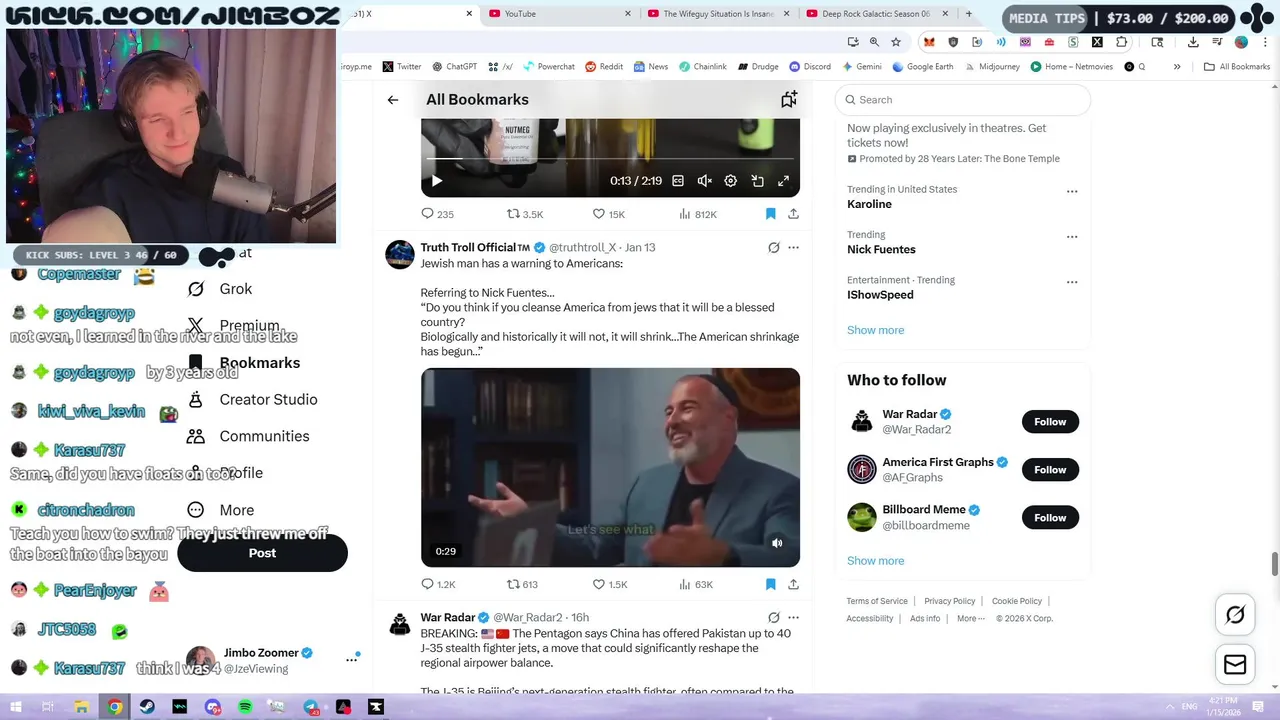Open the Privacy Policy link
The width and height of the screenshot is (1280, 720).
click(949, 601)
